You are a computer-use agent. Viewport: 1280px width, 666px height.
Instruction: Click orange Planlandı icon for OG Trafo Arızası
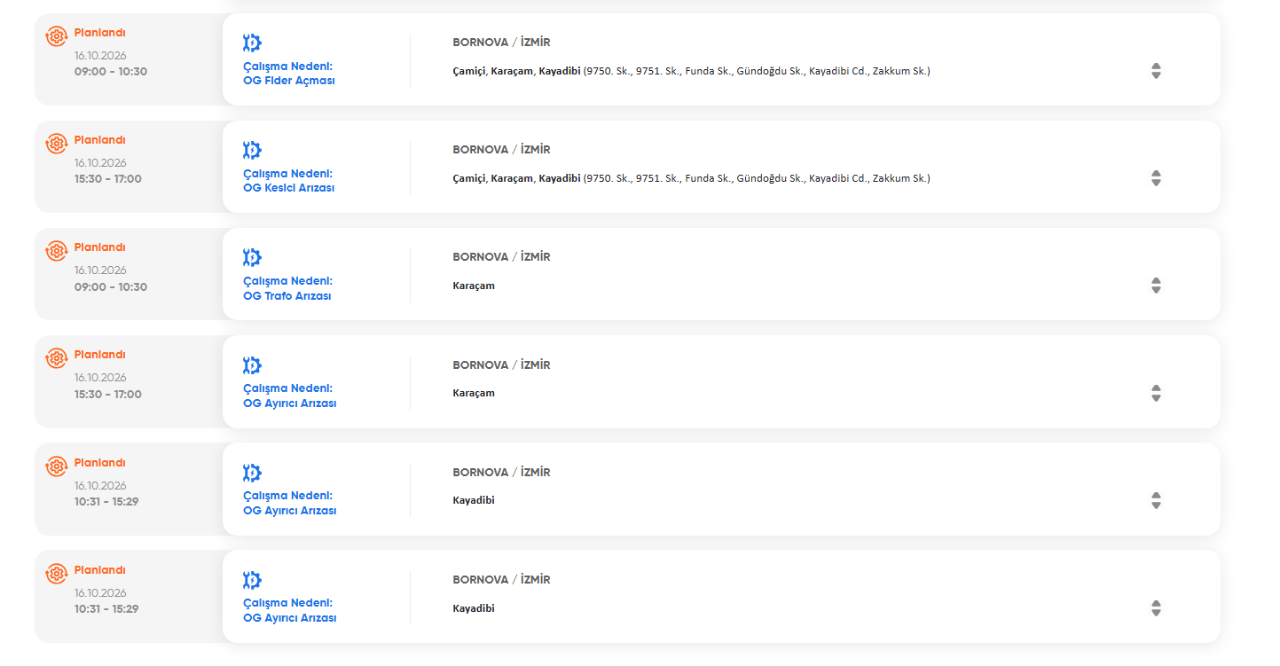point(56,251)
